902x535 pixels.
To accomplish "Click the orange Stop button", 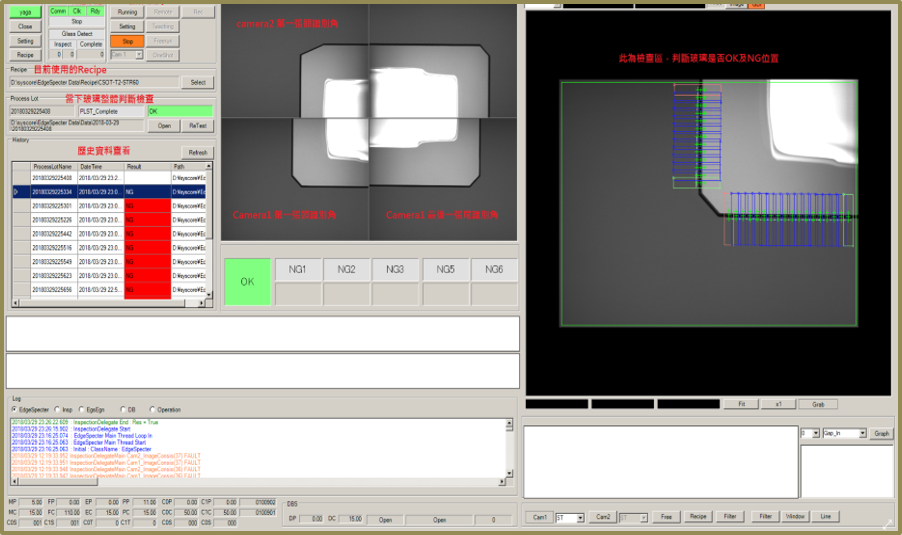I will (x=127, y=41).
